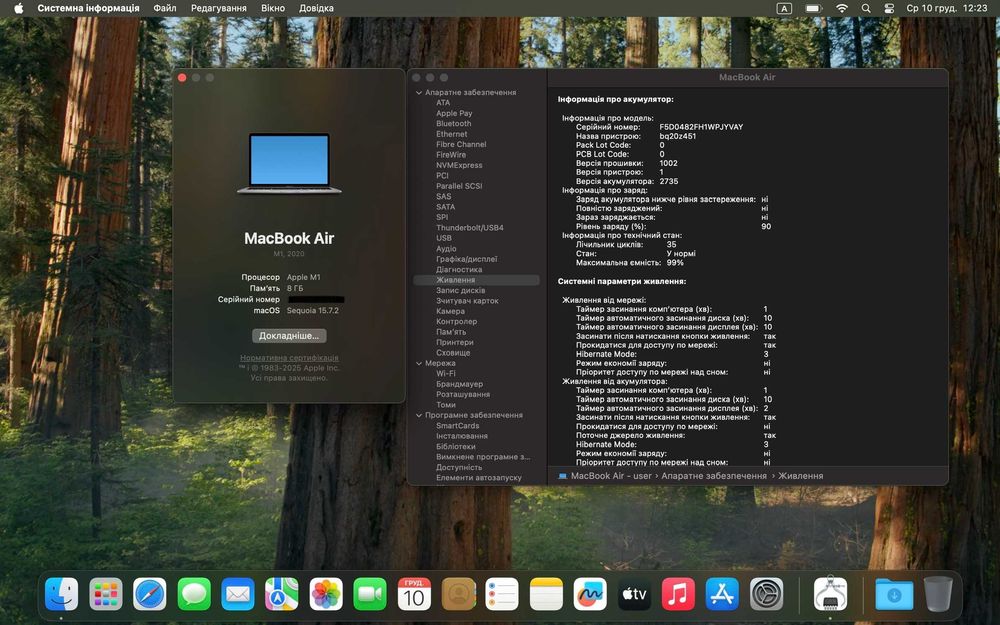Click the Докладніше… button
This screenshot has height=625, width=1000.
tap(289, 335)
